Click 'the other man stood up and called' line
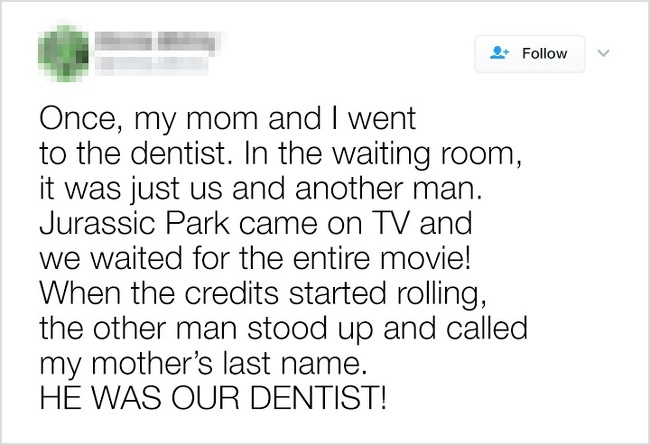 [284, 328]
